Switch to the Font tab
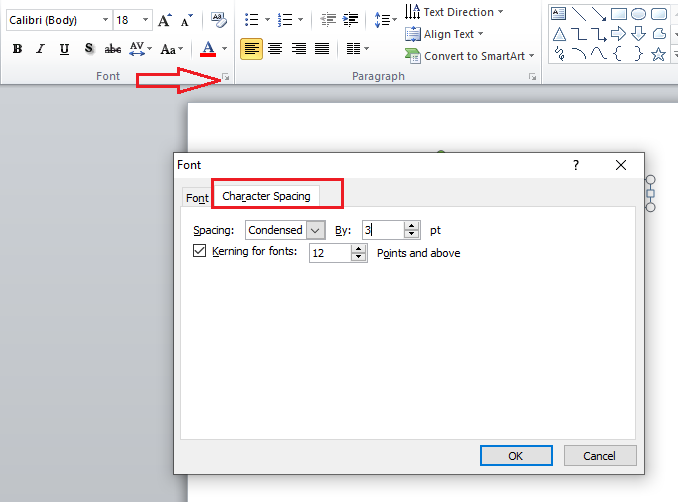The width and height of the screenshot is (678, 502). tap(197, 198)
